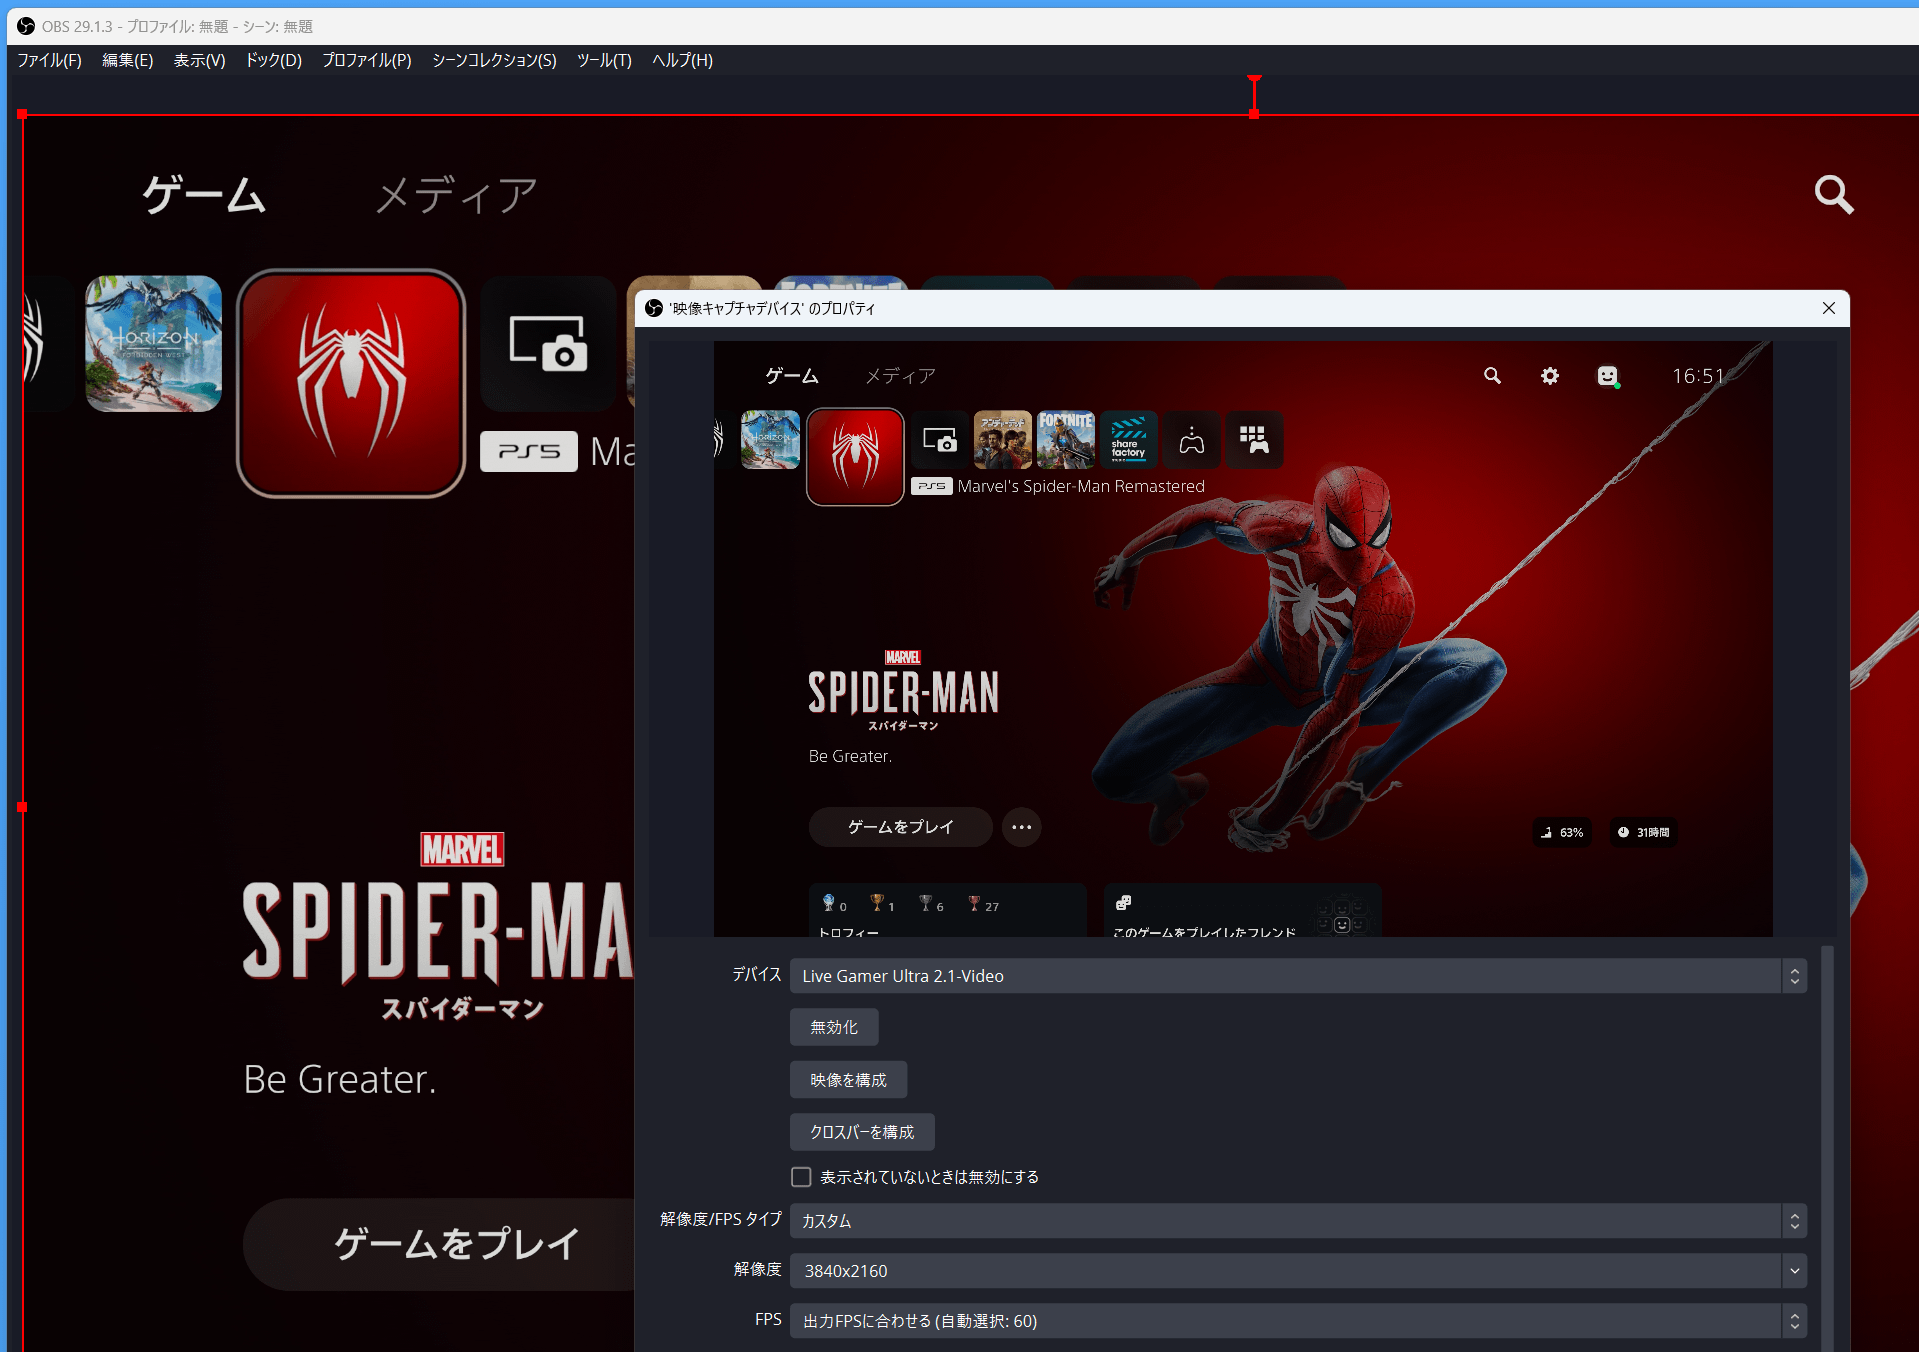
Task: Click the game library grid icon in dialog preview
Action: point(1254,440)
